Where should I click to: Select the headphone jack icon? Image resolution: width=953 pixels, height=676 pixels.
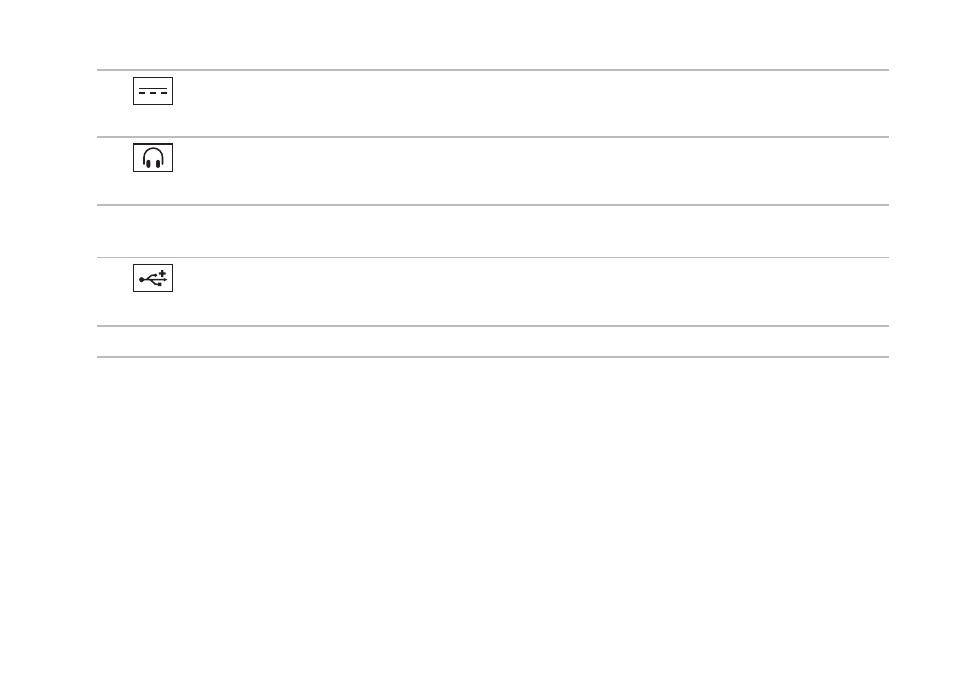pyautogui.click(x=153, y=157)
